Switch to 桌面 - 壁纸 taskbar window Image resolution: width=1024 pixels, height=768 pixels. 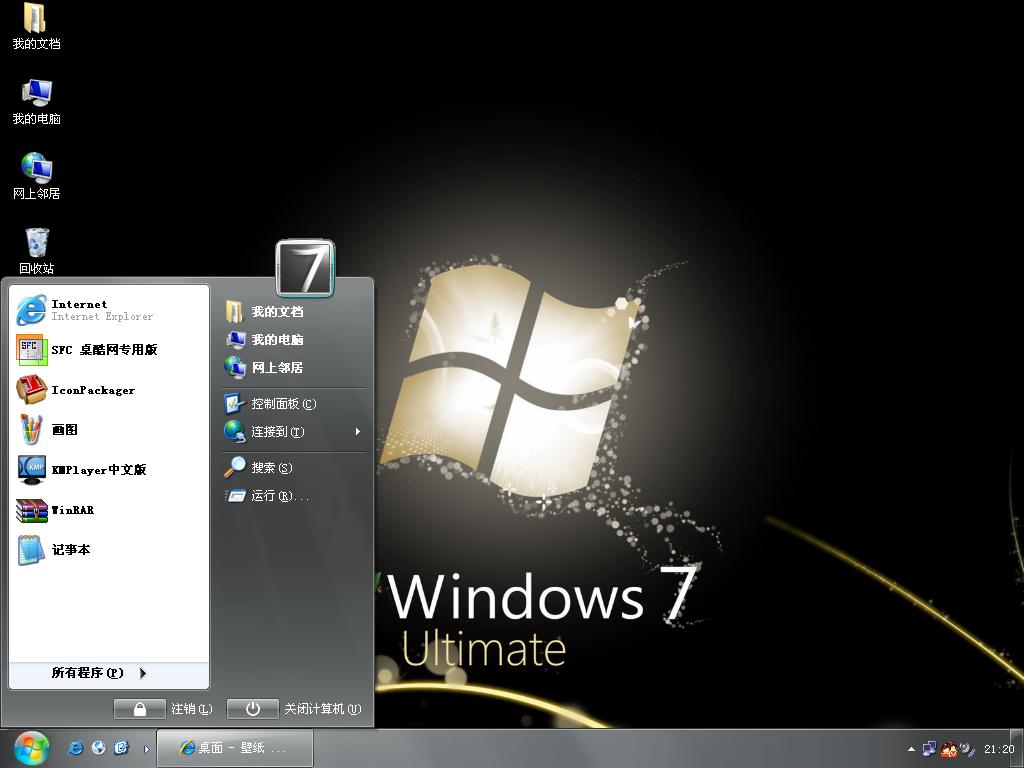click(x=235, y=748)
